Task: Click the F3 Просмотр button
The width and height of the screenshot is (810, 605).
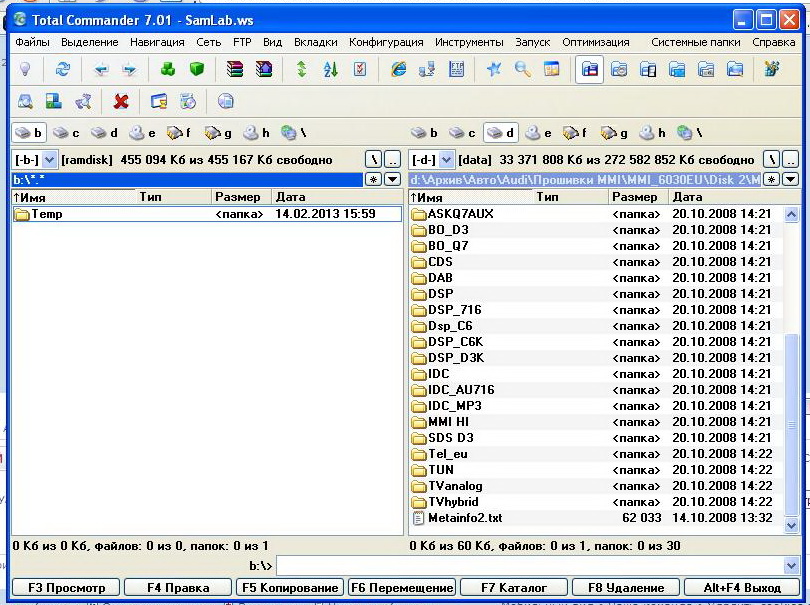Action: click(66, 587)
